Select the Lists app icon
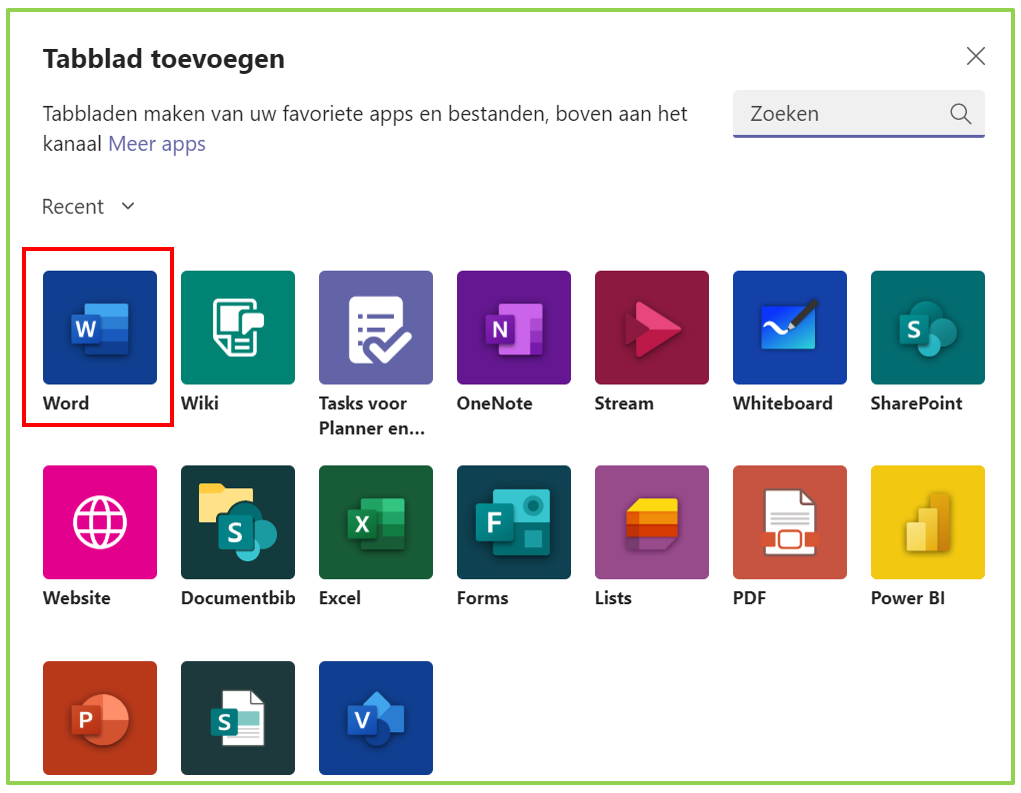This screenshot has height=793, width=1021. tap(652, 522)
